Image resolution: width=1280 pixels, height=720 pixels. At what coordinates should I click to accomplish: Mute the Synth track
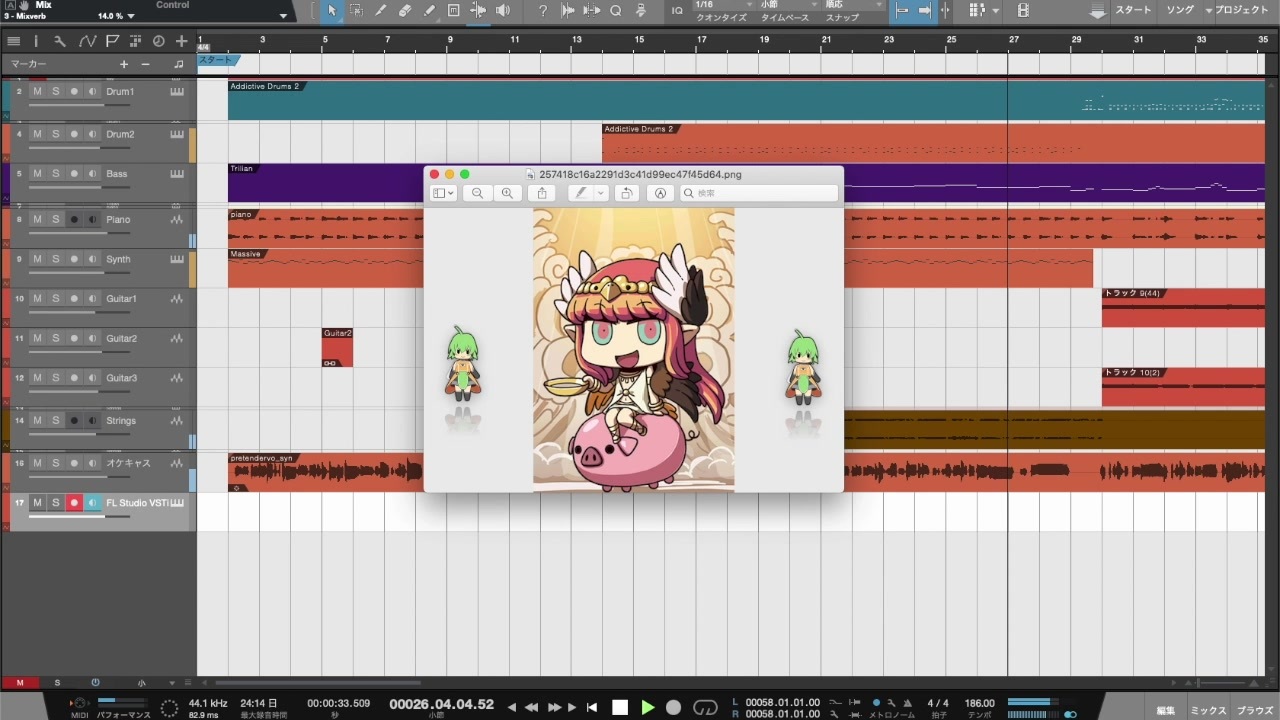tap(37, 259)
